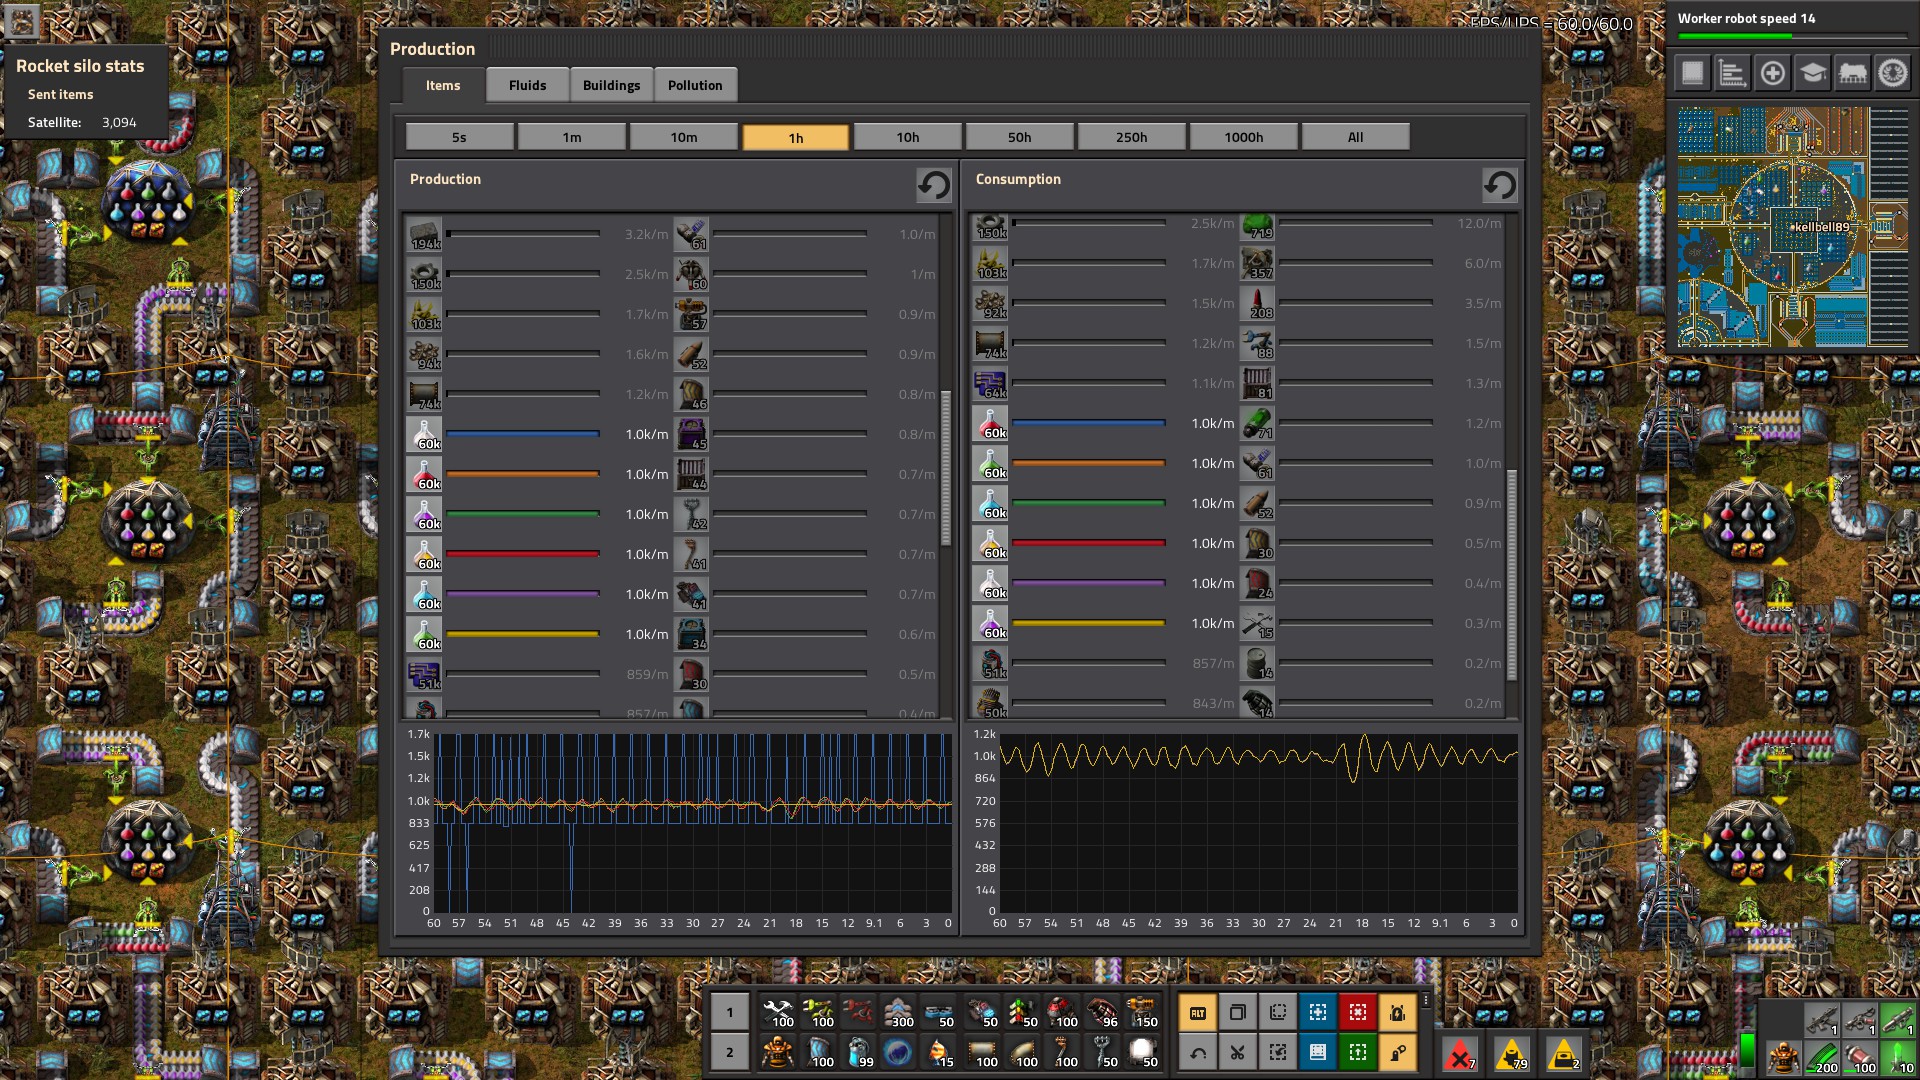The width and height of the screenshot is (1920, 1080).
Task: Toggle the yellow key-shaped shortcut button
Action: click(x=1397, y=1052)
